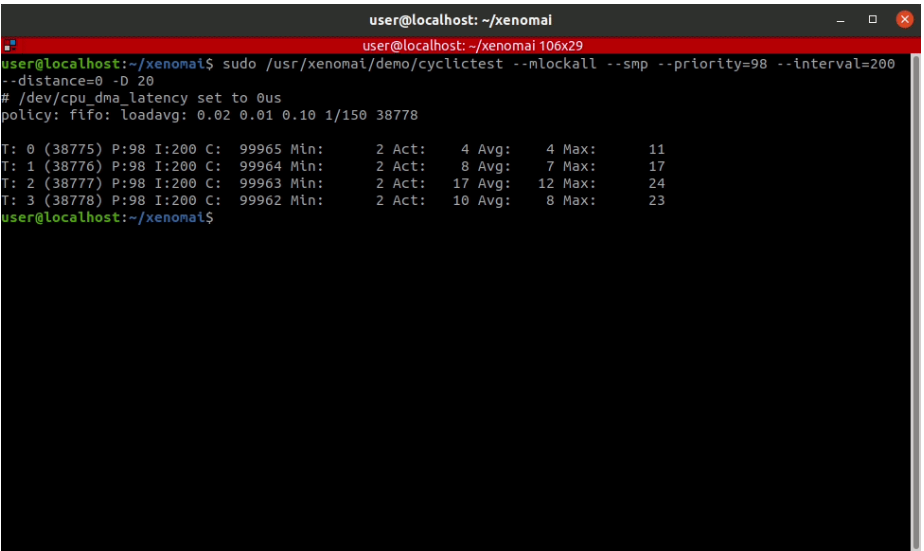Click the Max value 24 for thread 2
This screenshot has height=551, width=924.
656,183
